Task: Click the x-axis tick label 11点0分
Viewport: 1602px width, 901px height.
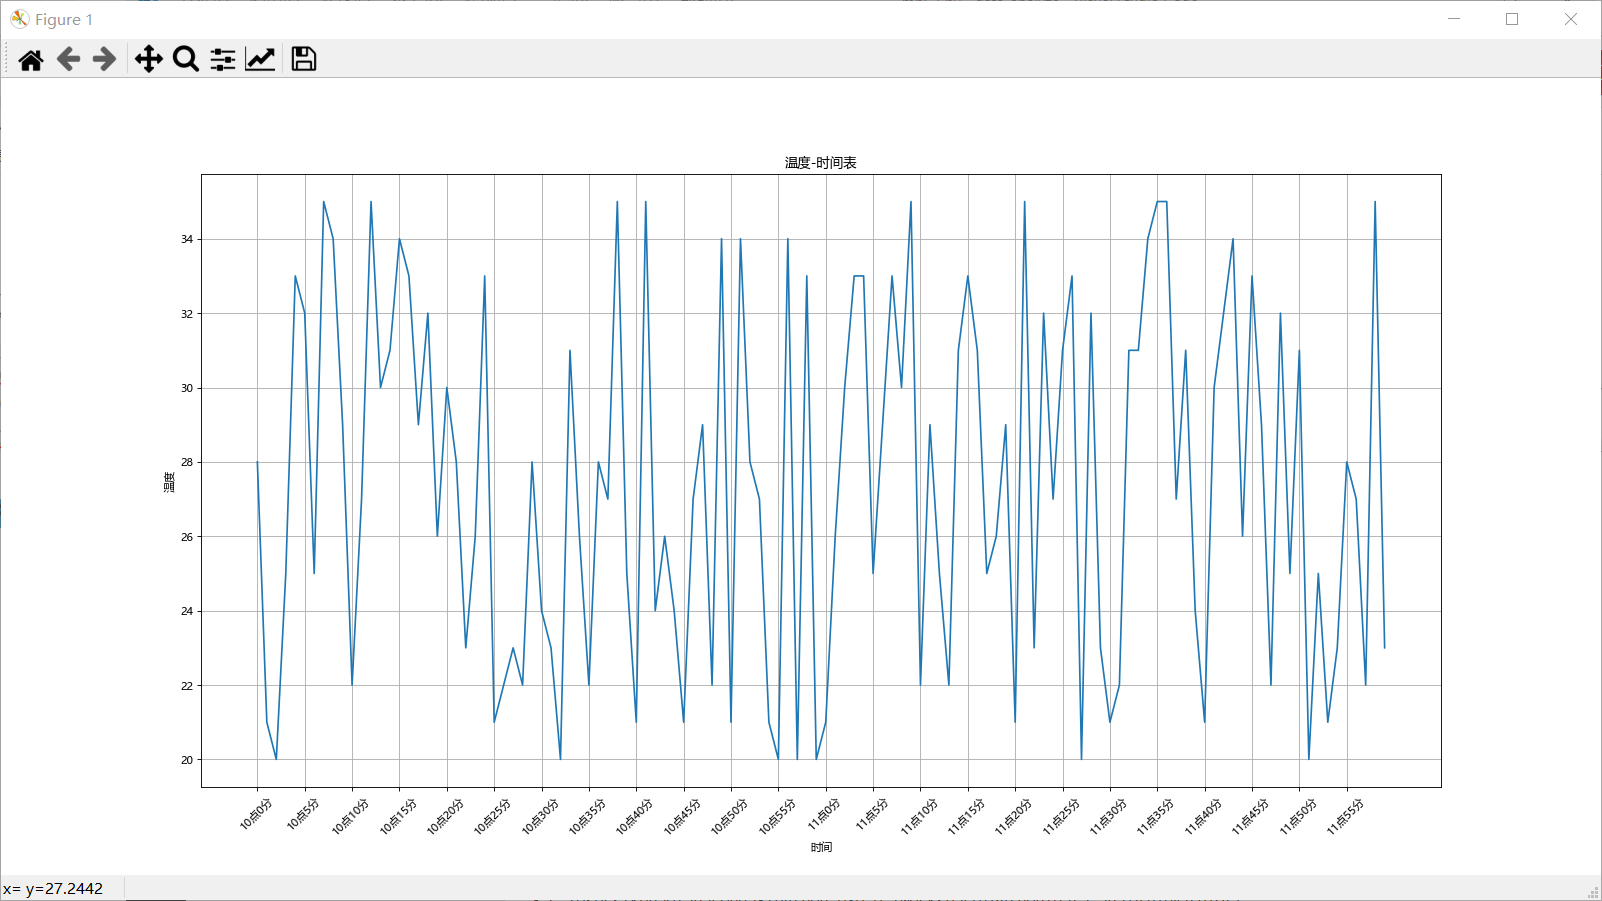Action: [x=824, y=814]
